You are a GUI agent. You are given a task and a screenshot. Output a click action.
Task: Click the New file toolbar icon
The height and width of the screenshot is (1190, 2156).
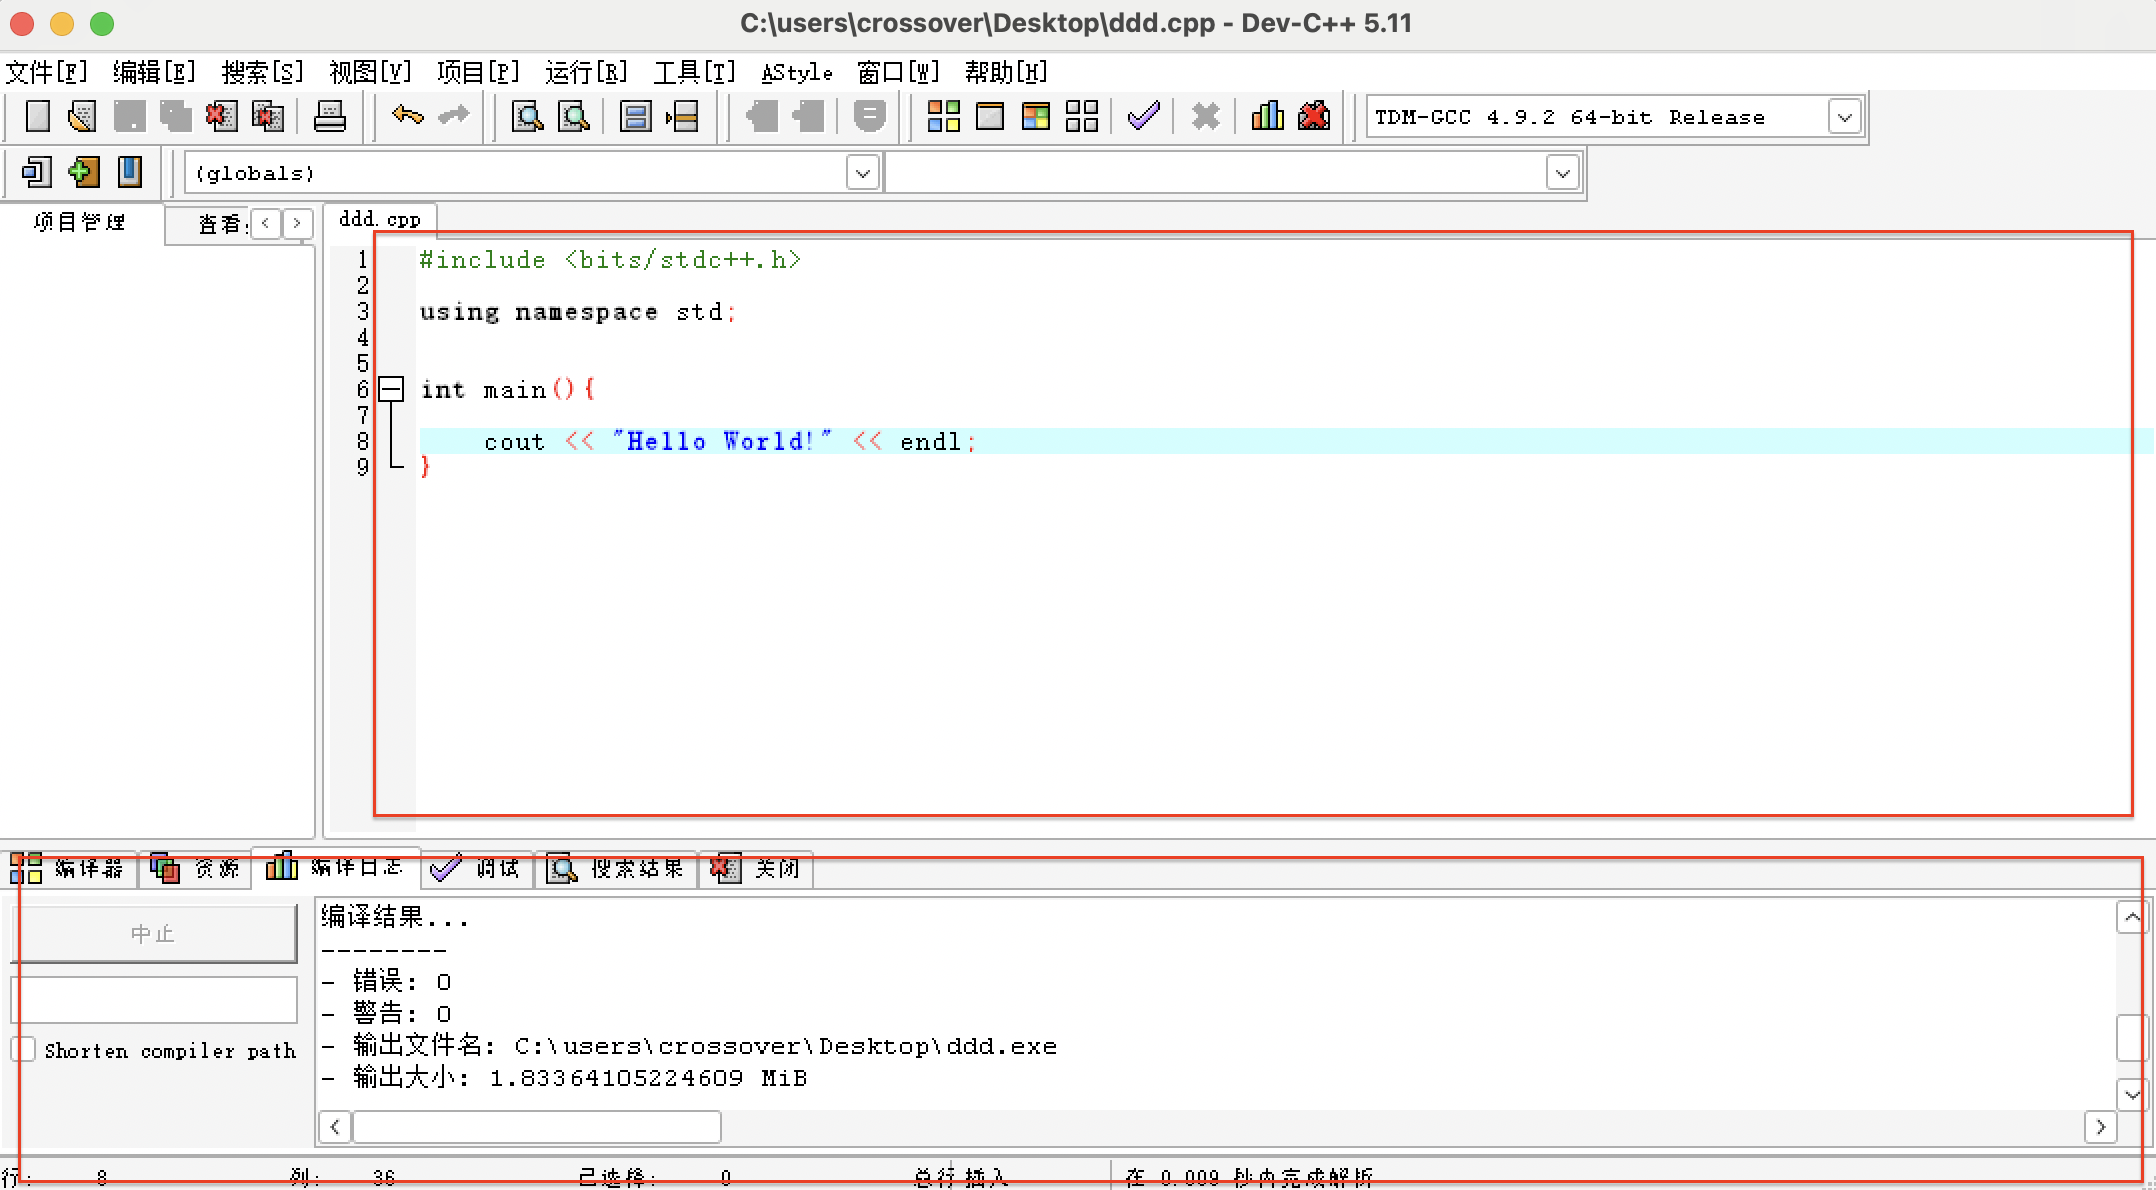point(37,117)
